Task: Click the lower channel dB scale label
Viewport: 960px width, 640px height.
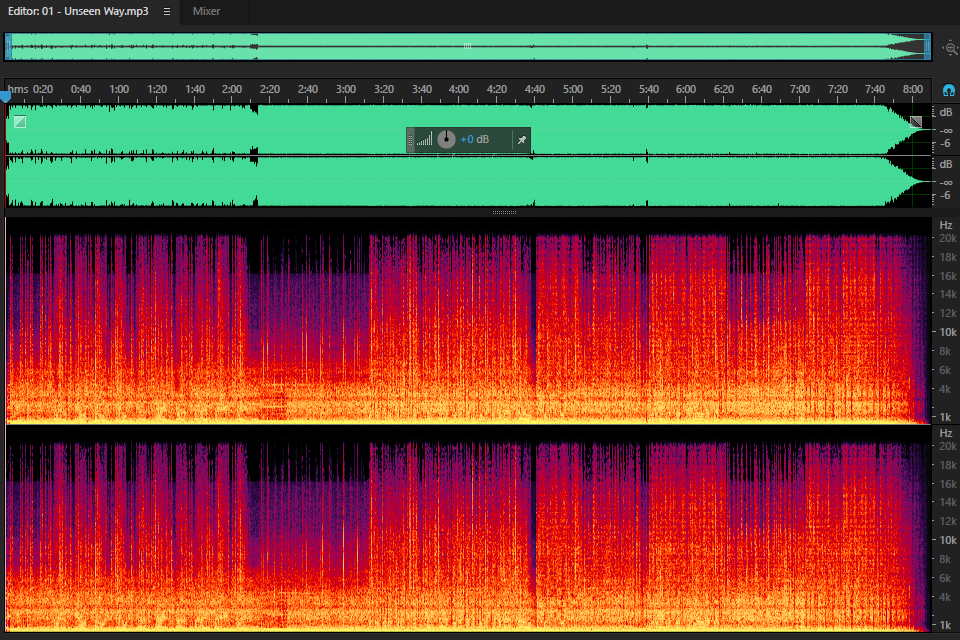Action: pos(946,164)
